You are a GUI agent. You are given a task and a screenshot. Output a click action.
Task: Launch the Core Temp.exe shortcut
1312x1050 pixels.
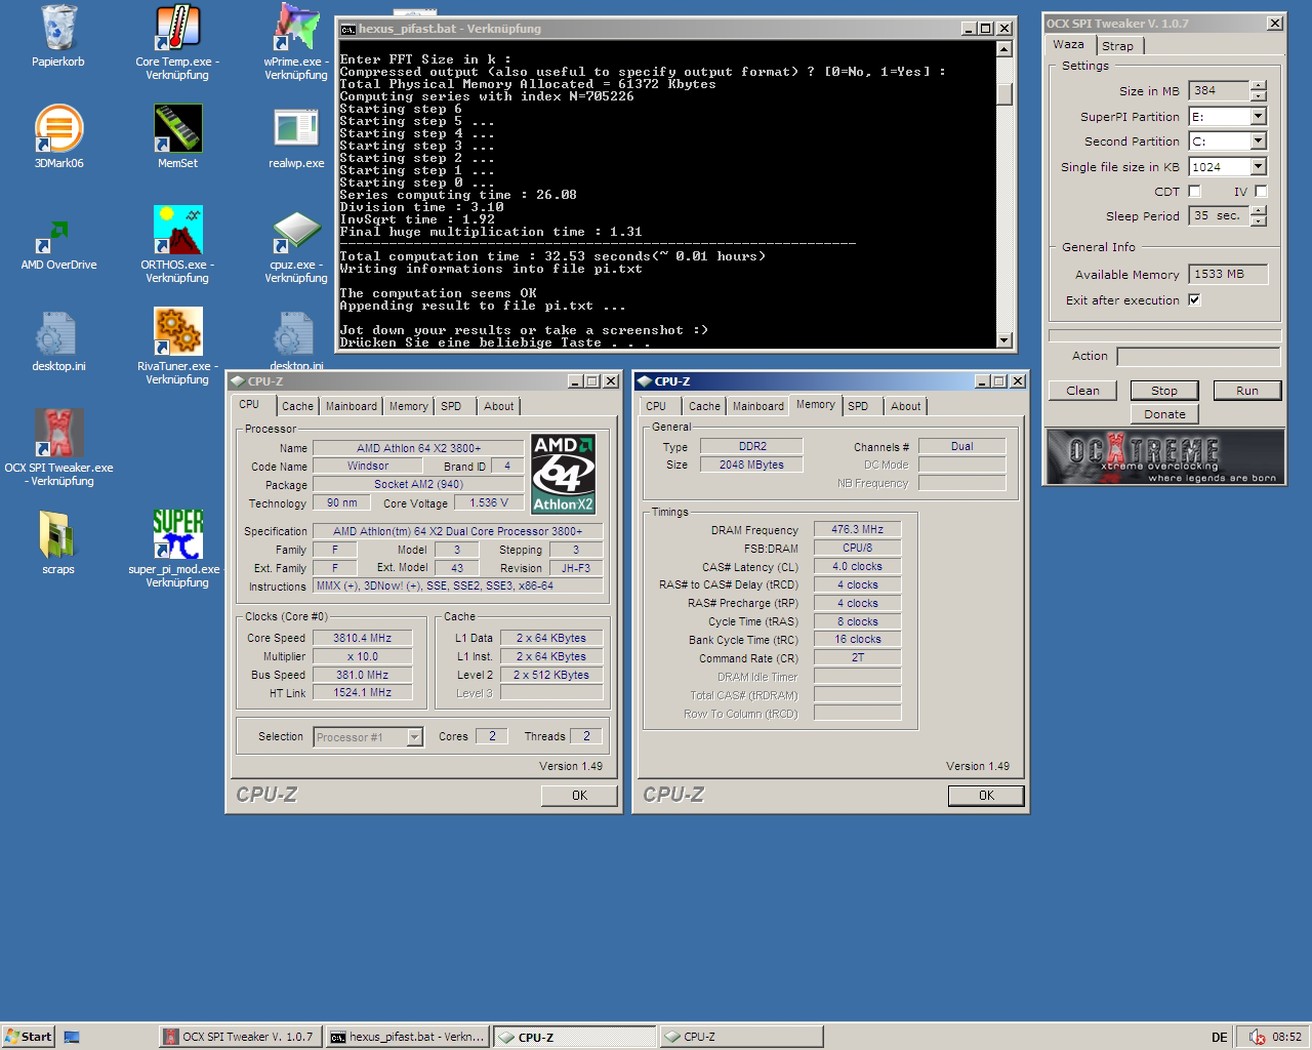pyautogui.click(x=177, y=28)
